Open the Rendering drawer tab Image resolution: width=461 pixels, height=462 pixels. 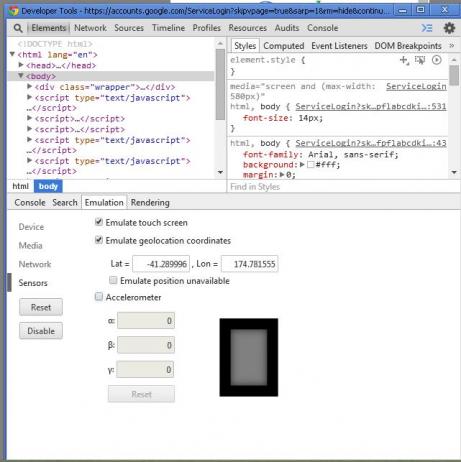[x=150, y=203]
